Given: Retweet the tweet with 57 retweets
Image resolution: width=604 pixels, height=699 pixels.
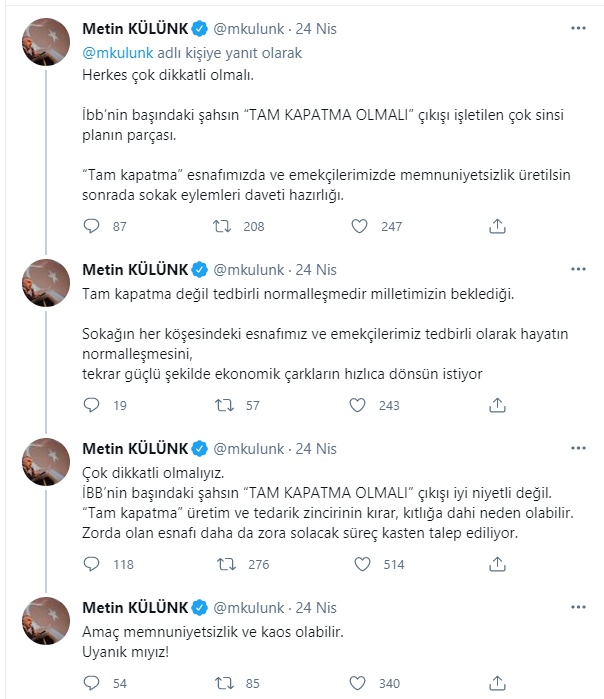Looking at the screenshot, I should 225,405.
